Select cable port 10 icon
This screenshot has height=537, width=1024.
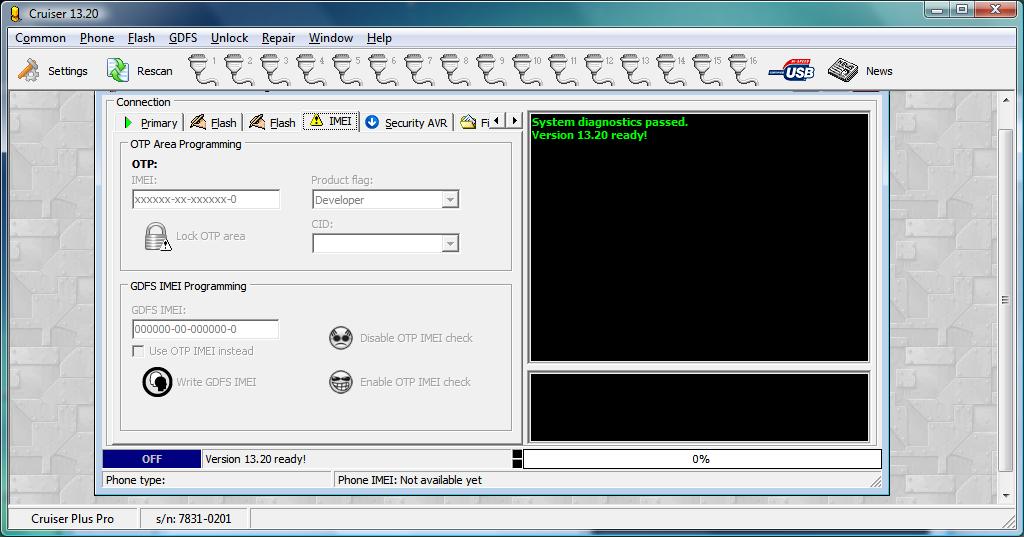(x=526, y=70)
